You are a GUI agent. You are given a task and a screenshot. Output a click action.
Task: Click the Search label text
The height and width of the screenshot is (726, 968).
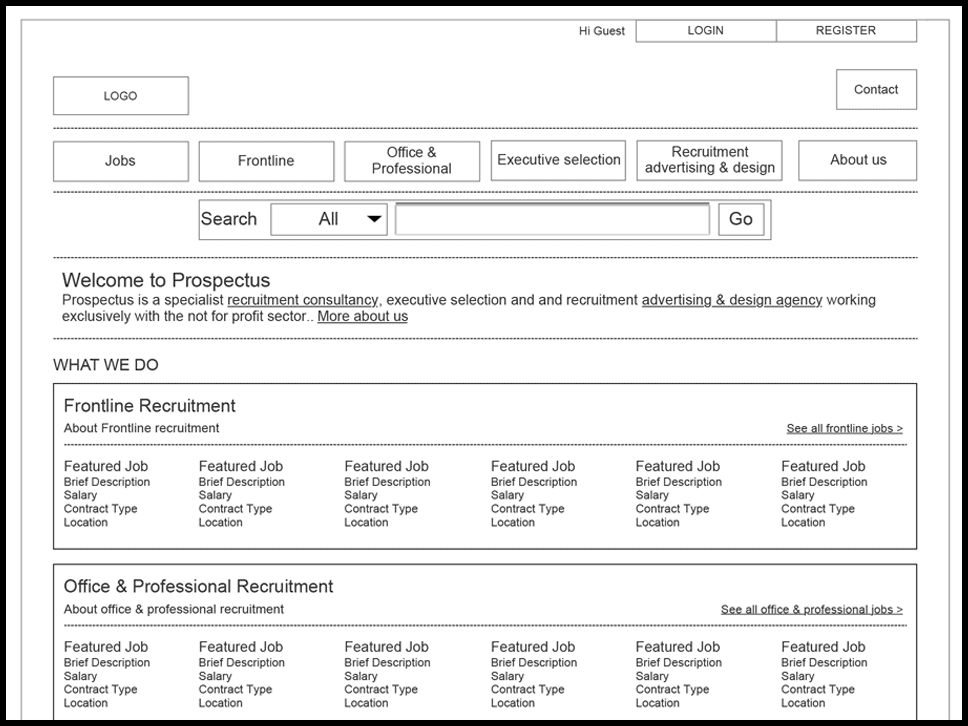click(x=228, y=219)
